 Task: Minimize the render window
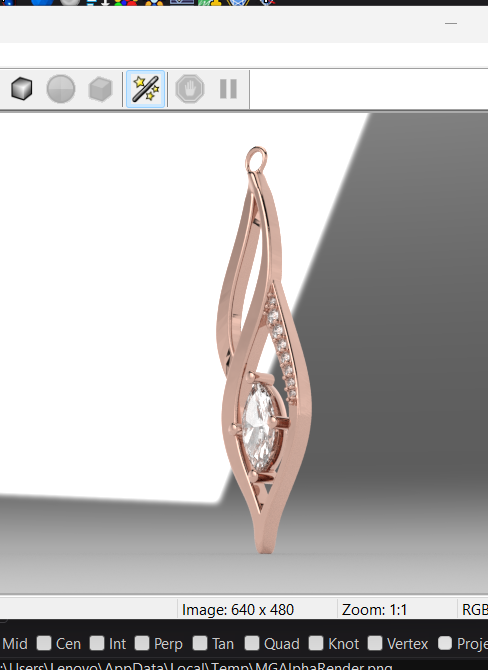click(451, 24)
